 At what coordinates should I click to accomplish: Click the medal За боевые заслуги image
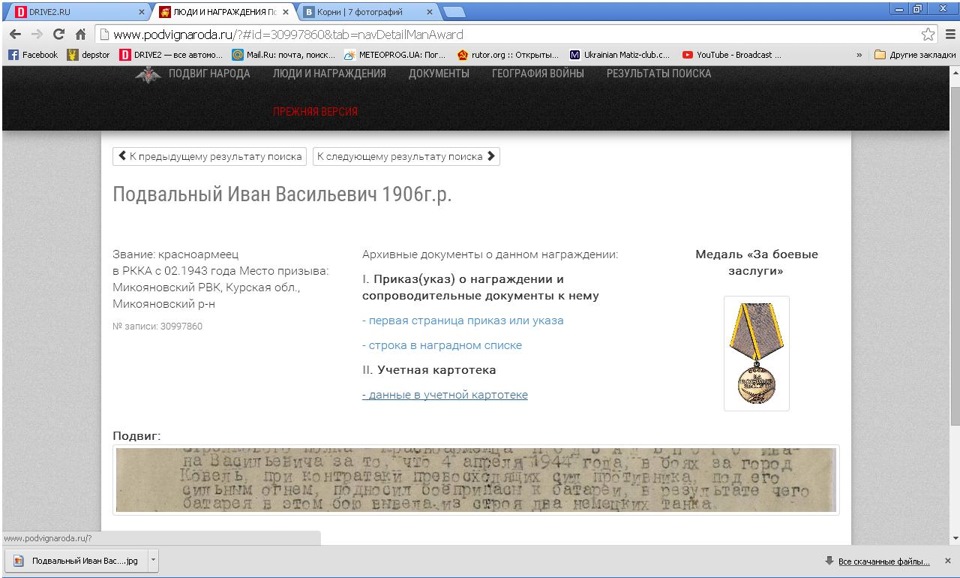[757, 353]
